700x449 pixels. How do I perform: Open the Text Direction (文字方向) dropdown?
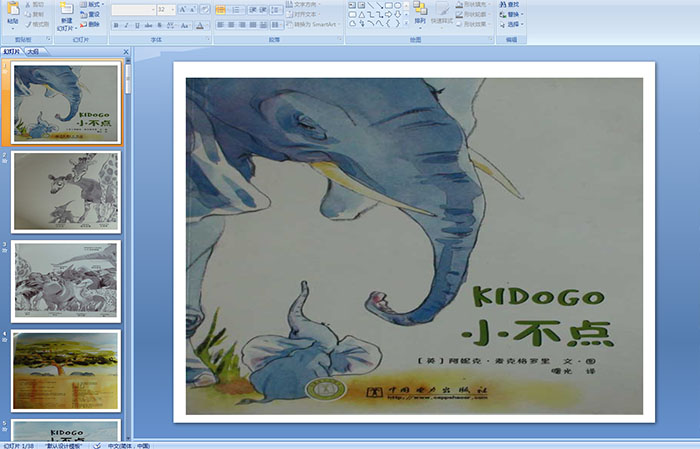click(x=302, y=4)
